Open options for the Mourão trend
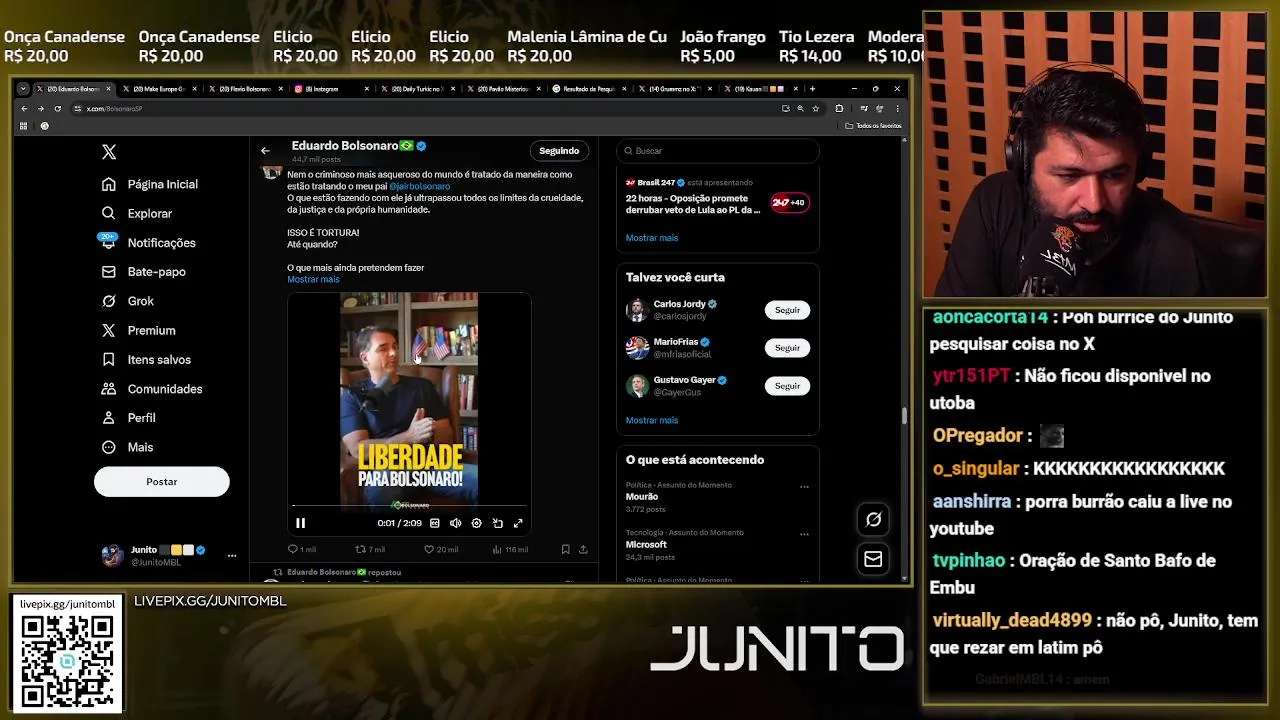 (804, 487)
